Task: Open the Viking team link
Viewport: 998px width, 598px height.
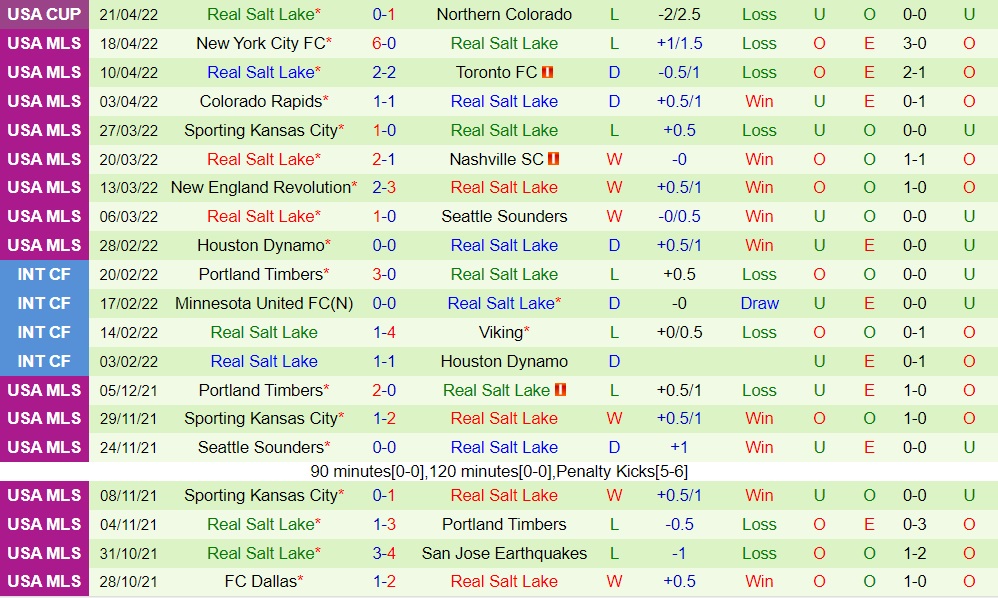Action: point(501,333)
